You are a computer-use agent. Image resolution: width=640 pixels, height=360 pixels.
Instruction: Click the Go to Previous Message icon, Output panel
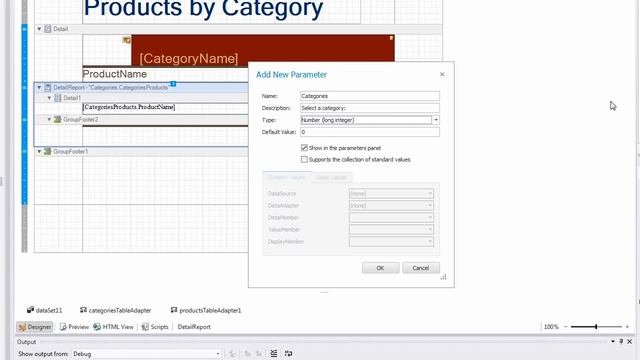tap(247, 353)
